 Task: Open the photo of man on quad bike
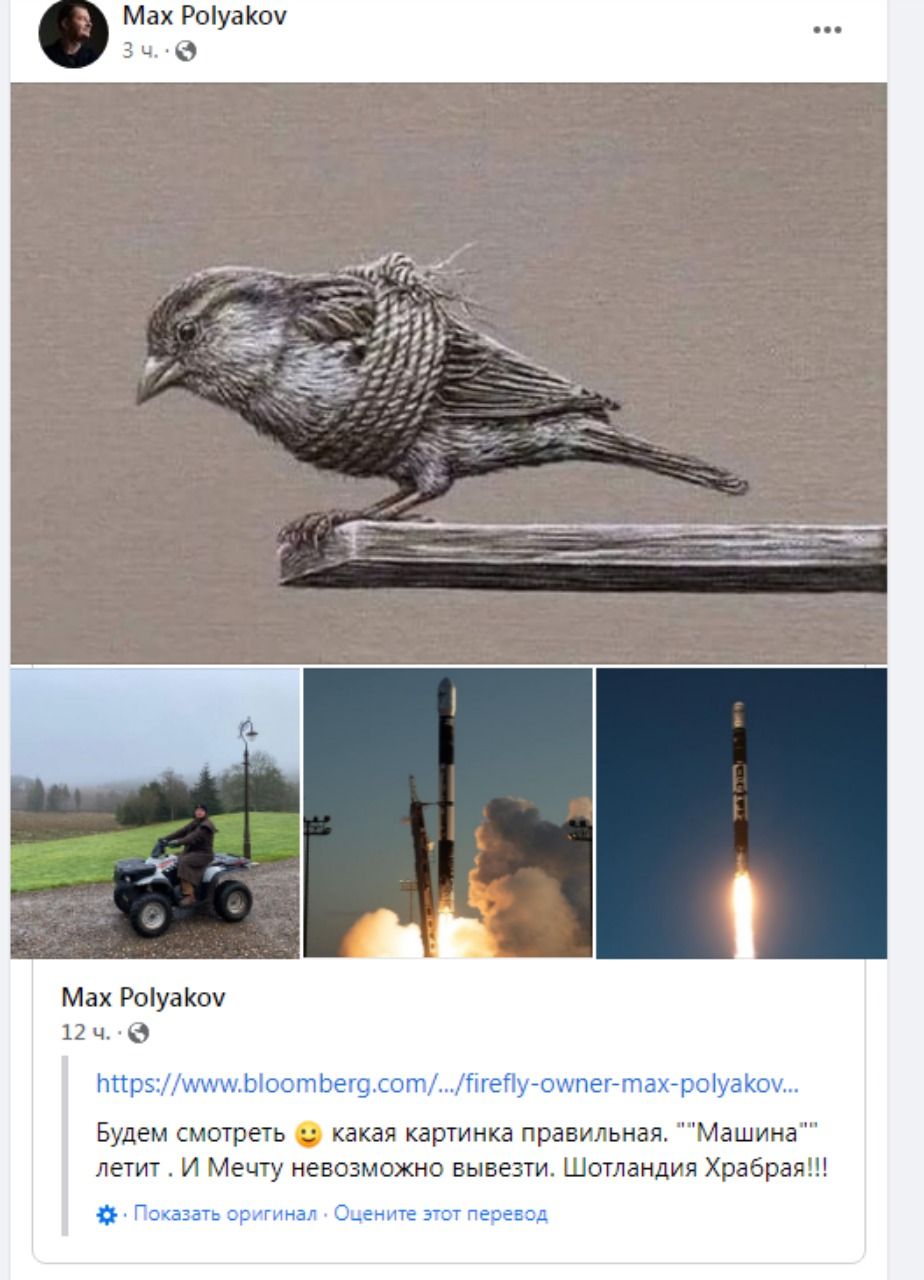click(155, 813)
